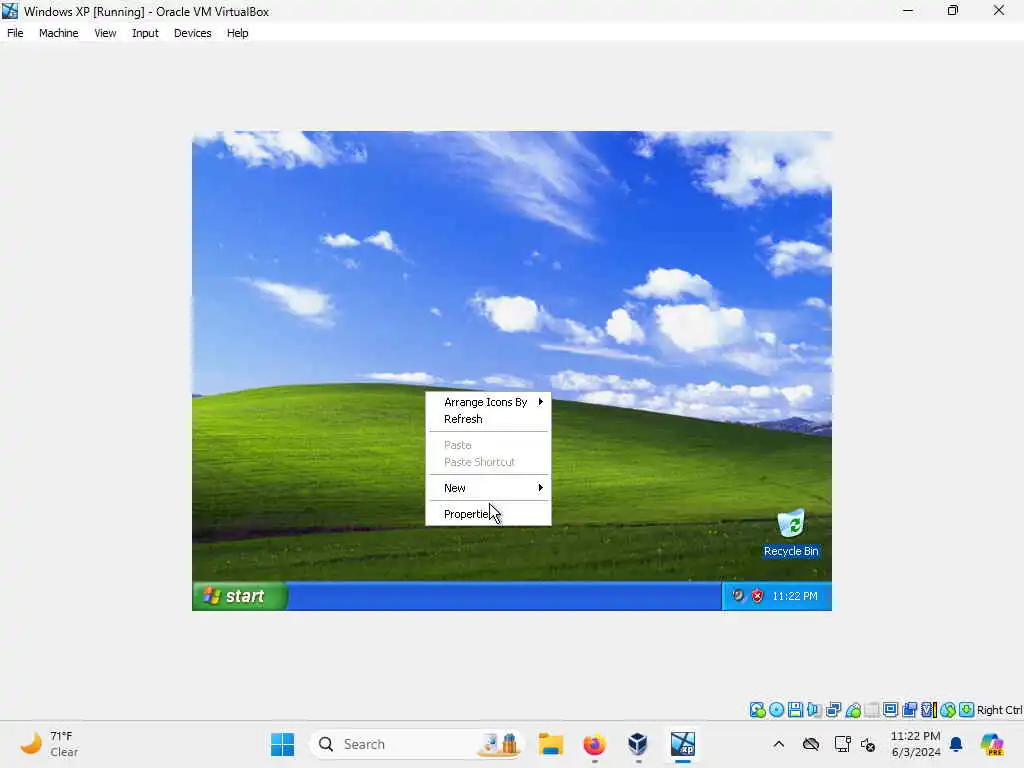Click the mouse integration status icon
This screenshot has height=768, width=1024.
(948, 710)
